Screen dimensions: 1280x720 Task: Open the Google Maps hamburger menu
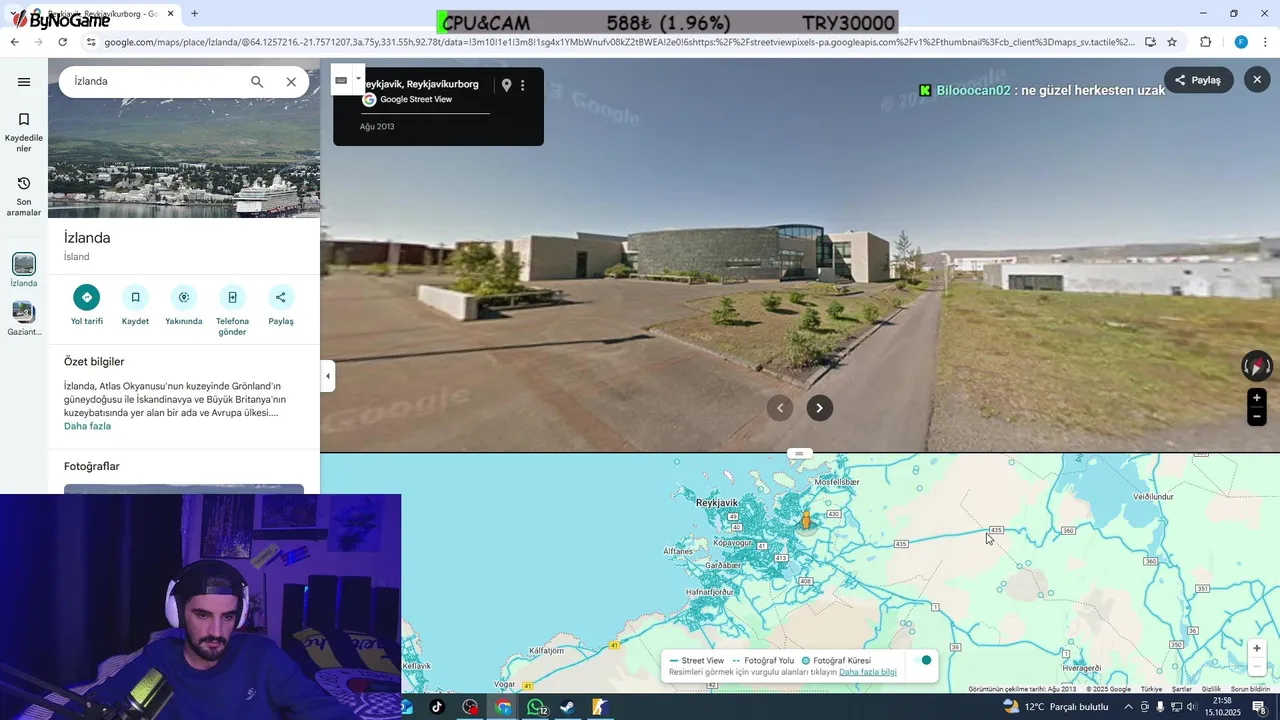pos(24,82)
